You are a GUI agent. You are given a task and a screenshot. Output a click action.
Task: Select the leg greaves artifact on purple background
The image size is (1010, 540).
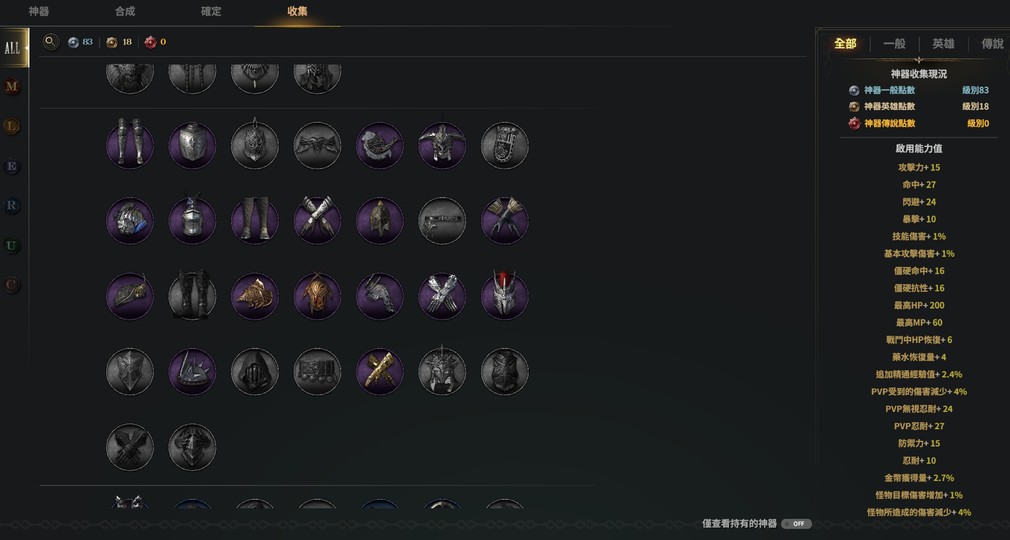point(130,145)
